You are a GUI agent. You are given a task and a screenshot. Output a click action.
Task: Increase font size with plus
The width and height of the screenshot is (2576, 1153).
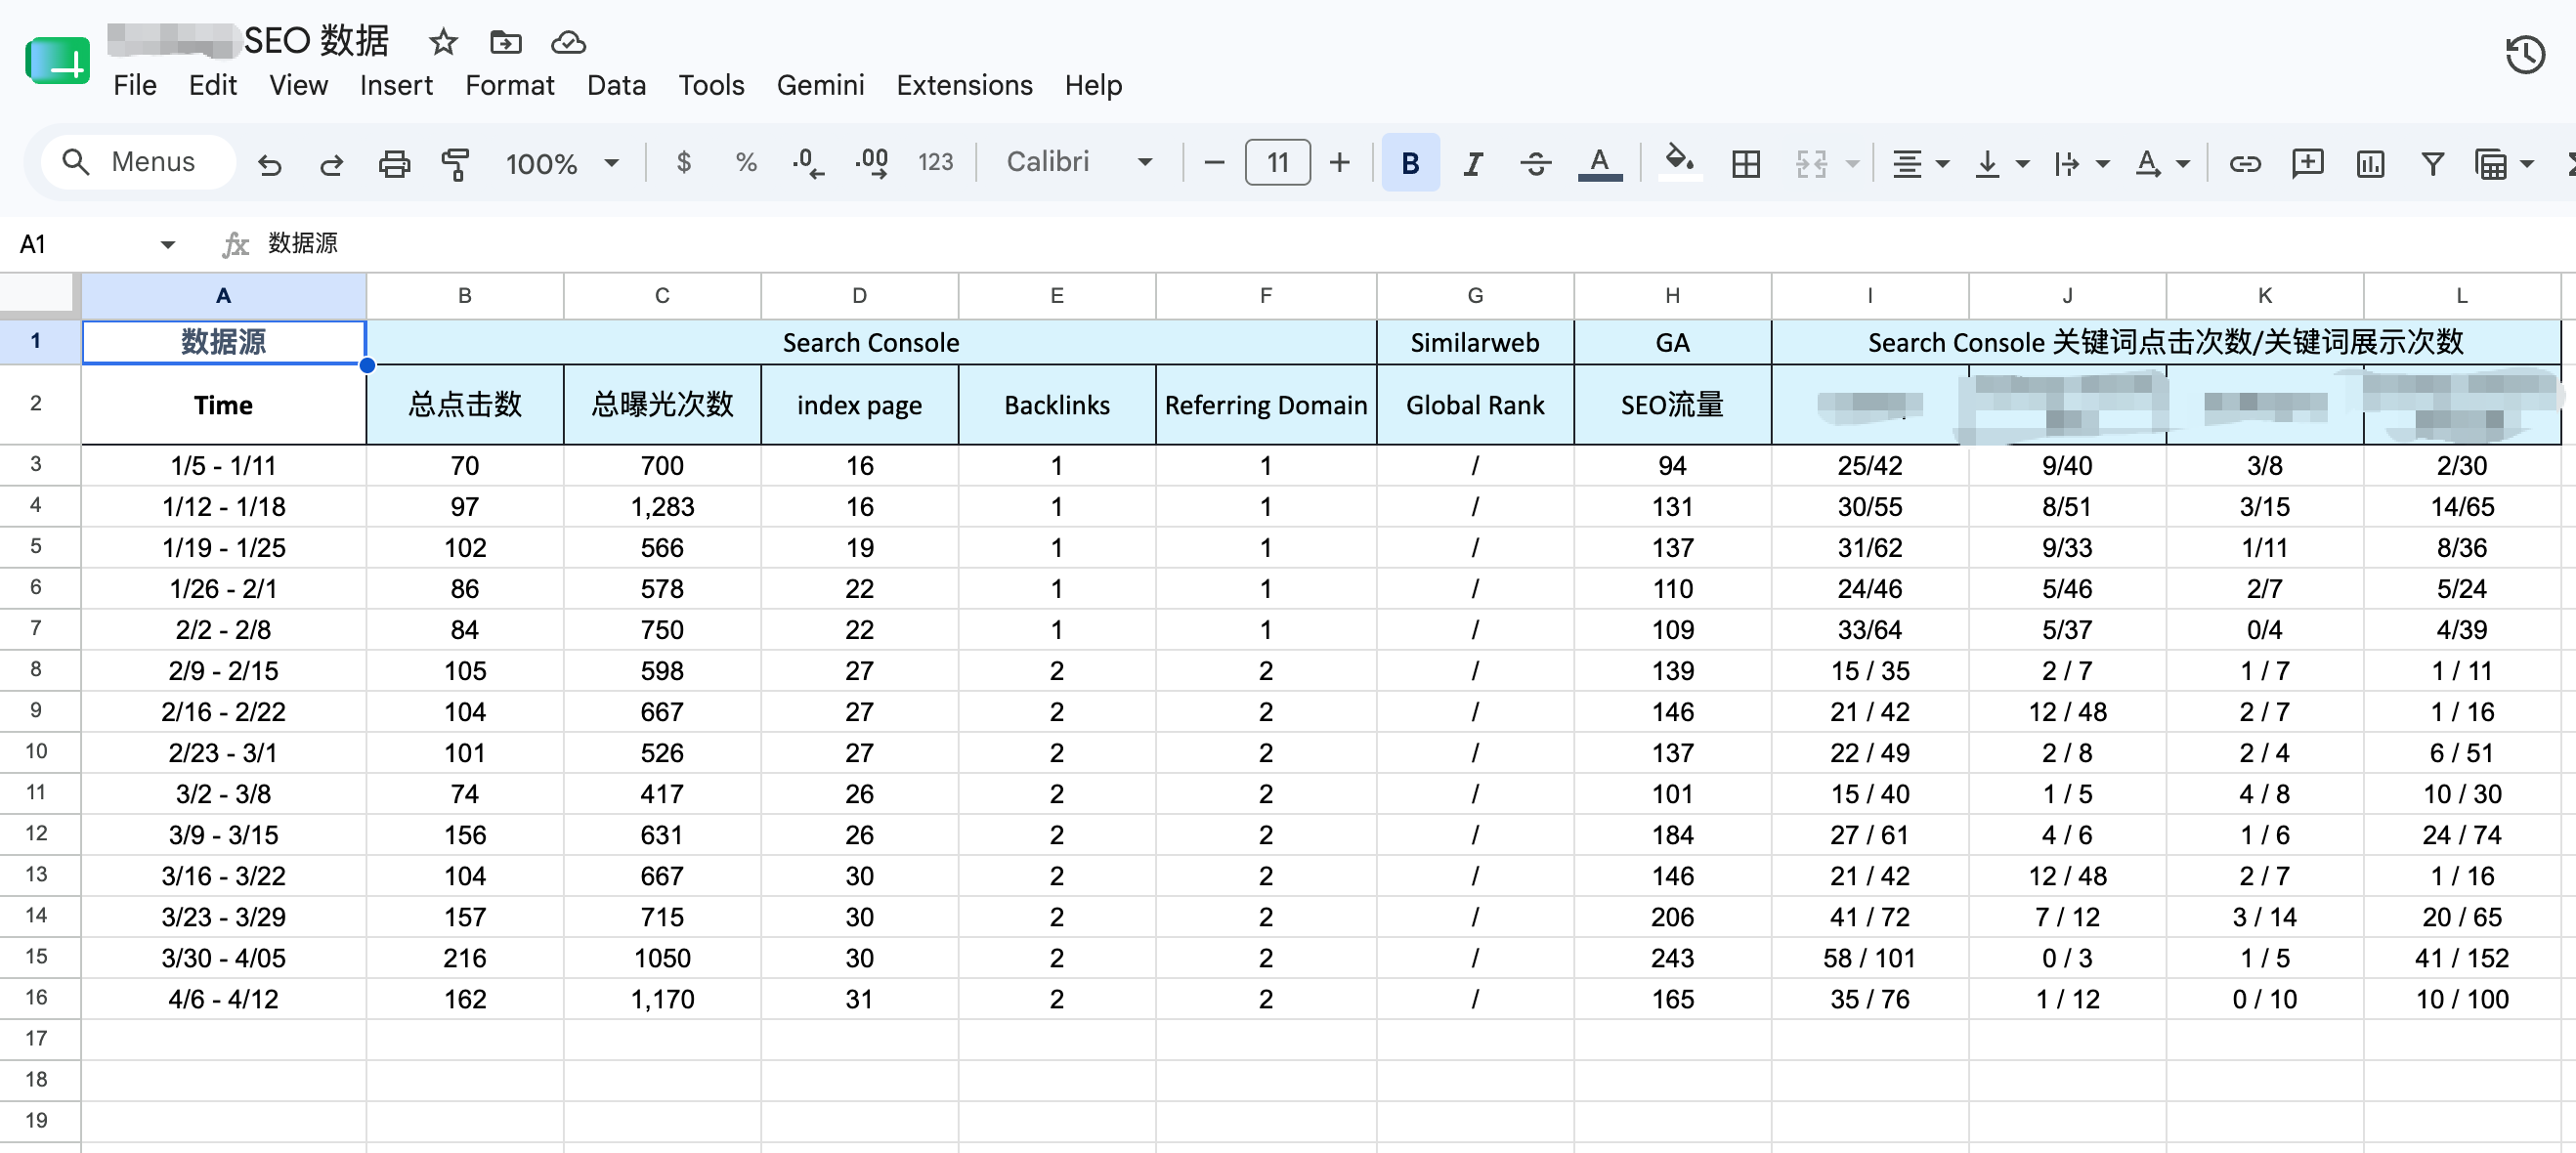click(1340, 162)
